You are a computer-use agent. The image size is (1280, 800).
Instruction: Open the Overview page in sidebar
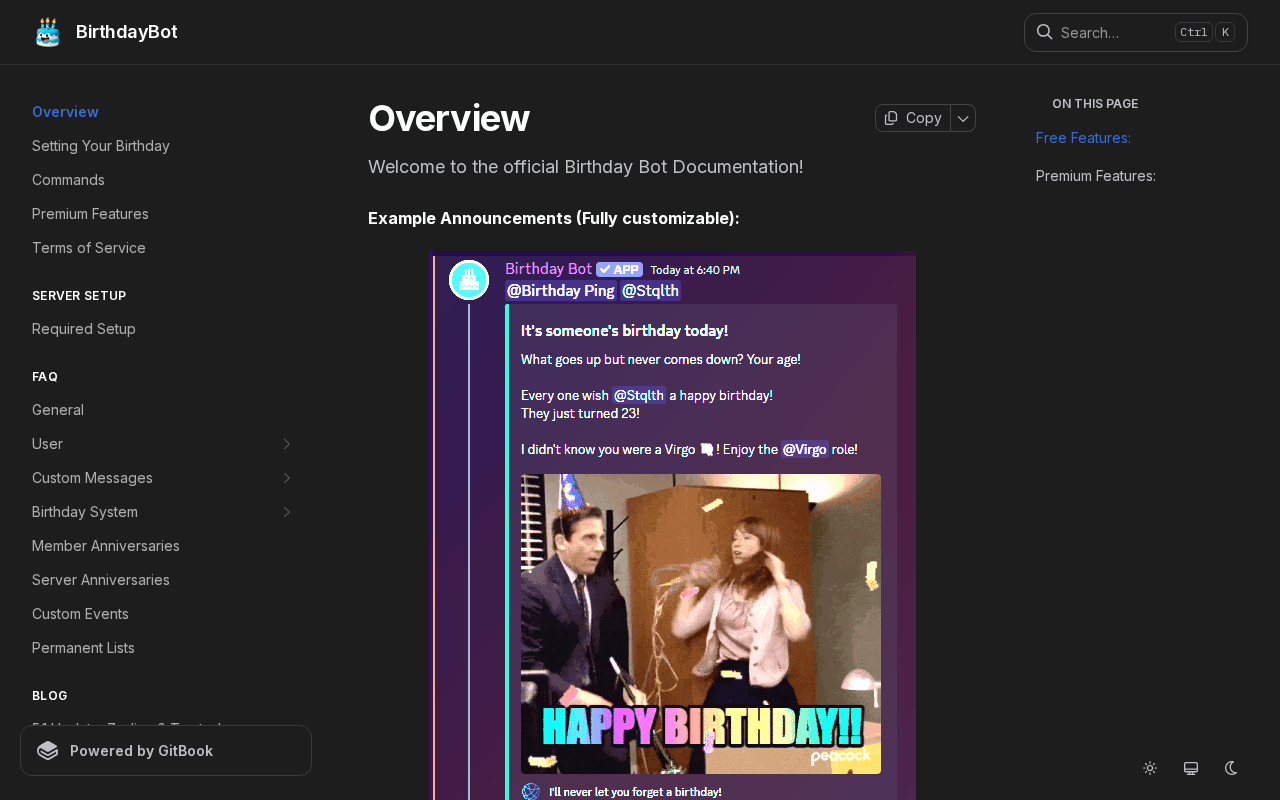pyautogui.click(x=65, y=112)
